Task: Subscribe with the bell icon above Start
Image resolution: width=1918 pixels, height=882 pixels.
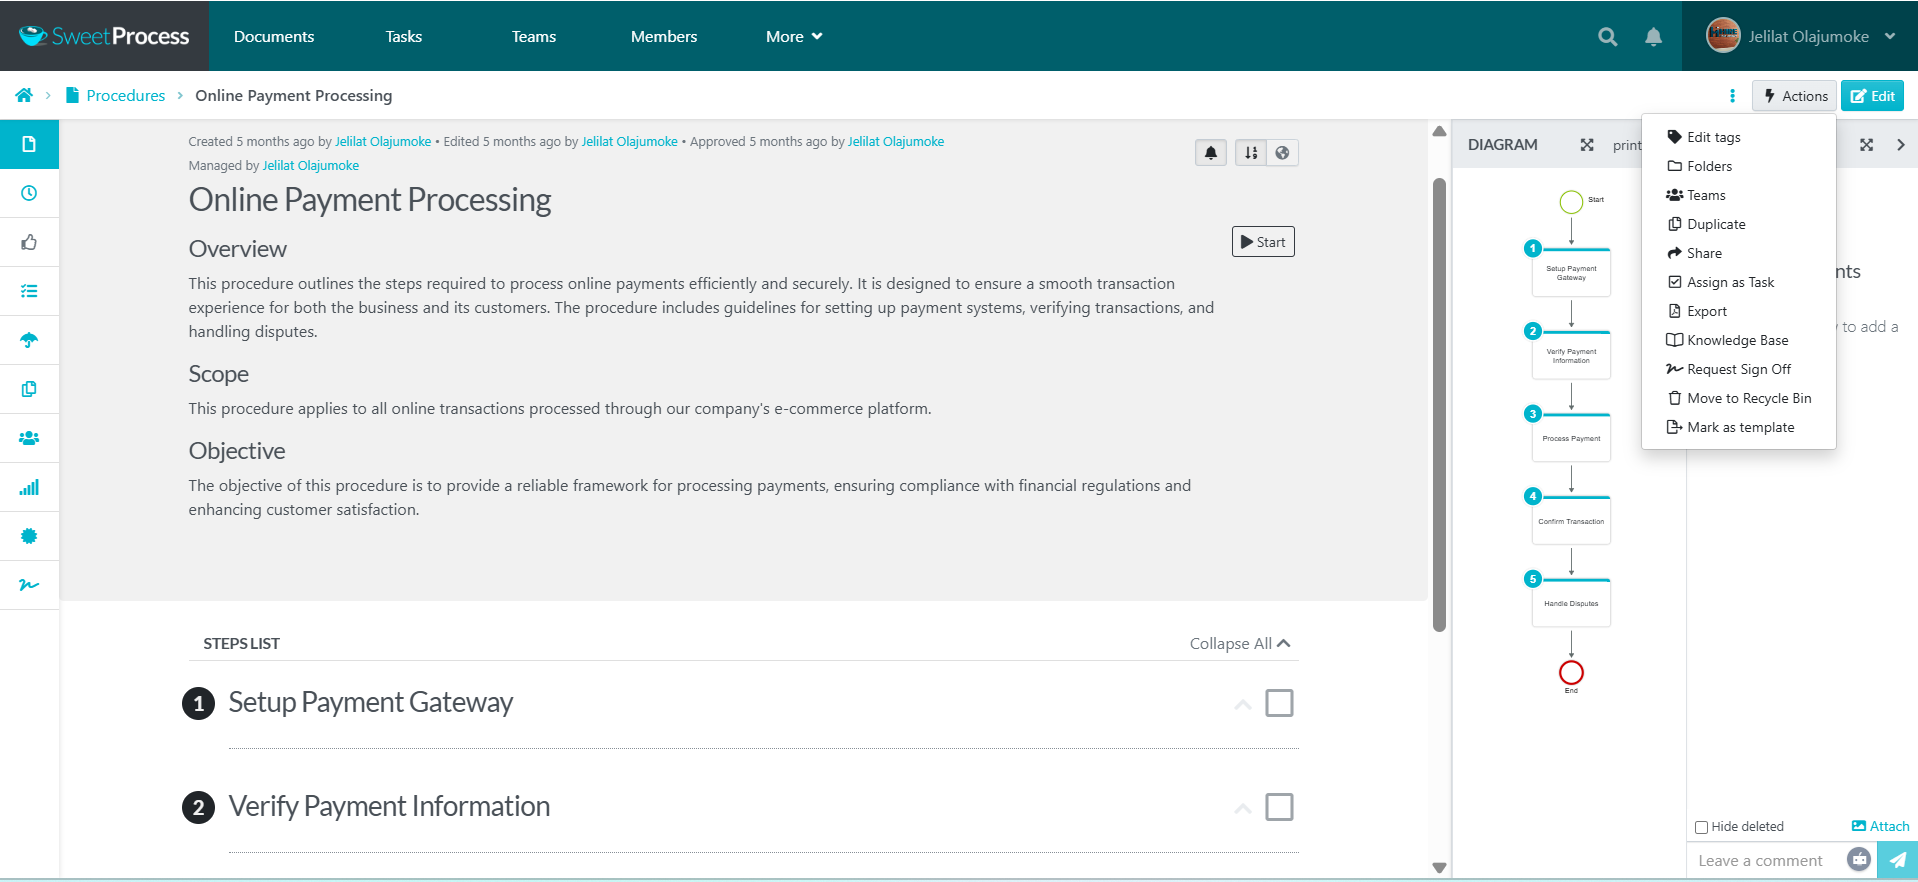Action: (x=1211, y=153)
